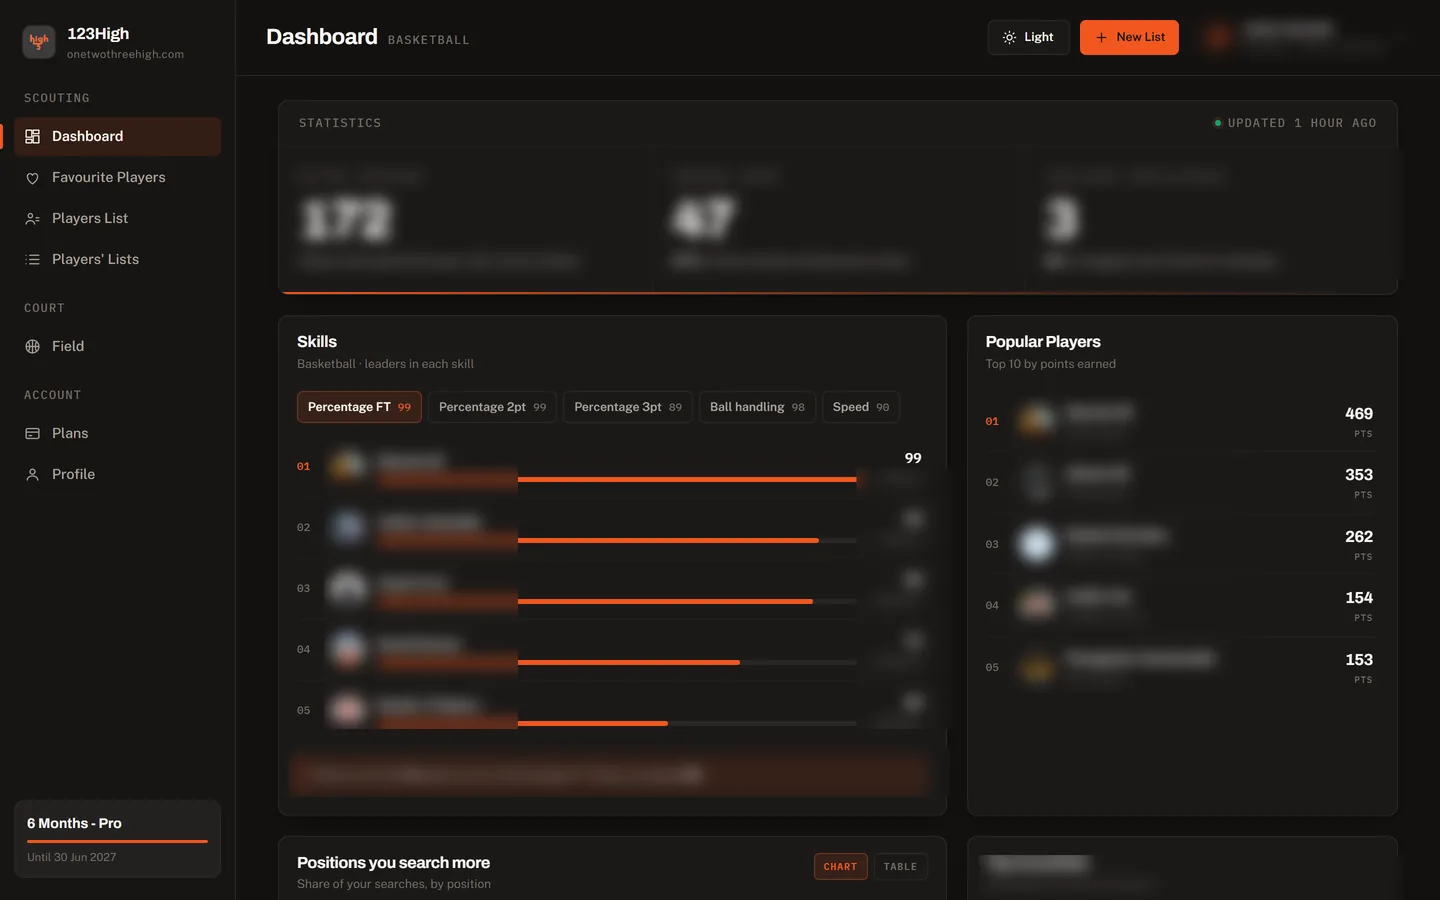Click the popular player row with 262 PTS

coord(1182,545)
